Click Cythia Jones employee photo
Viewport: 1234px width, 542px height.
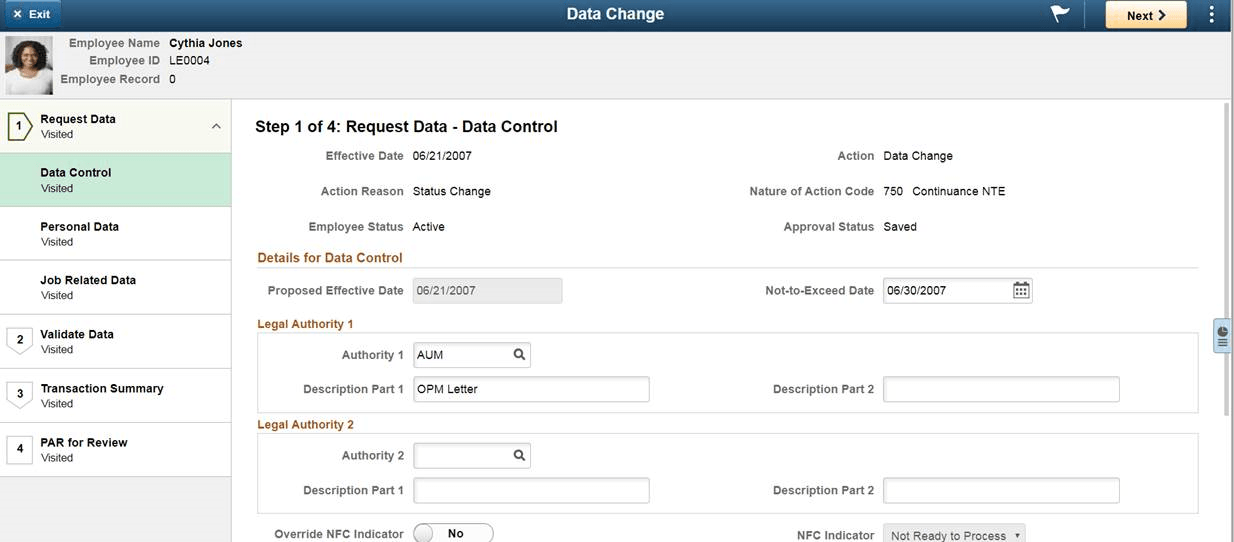pyautogui.click(x=29, y=66)
